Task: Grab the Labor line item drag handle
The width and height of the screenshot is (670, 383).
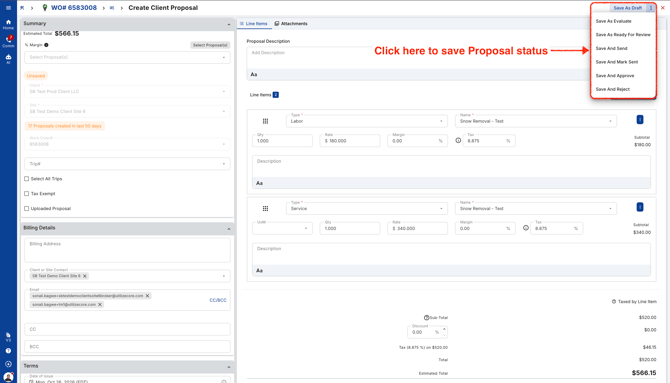Action: click(x=265, y=121)
